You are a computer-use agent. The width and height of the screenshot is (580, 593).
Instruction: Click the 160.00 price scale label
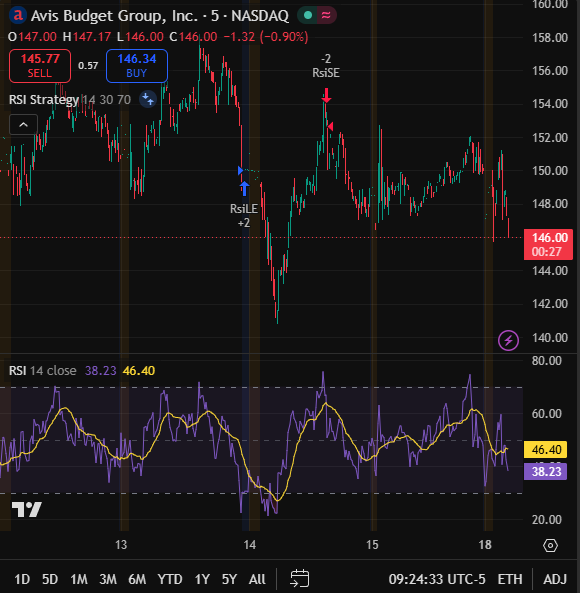pyautogui.click(x=550, y=4)
